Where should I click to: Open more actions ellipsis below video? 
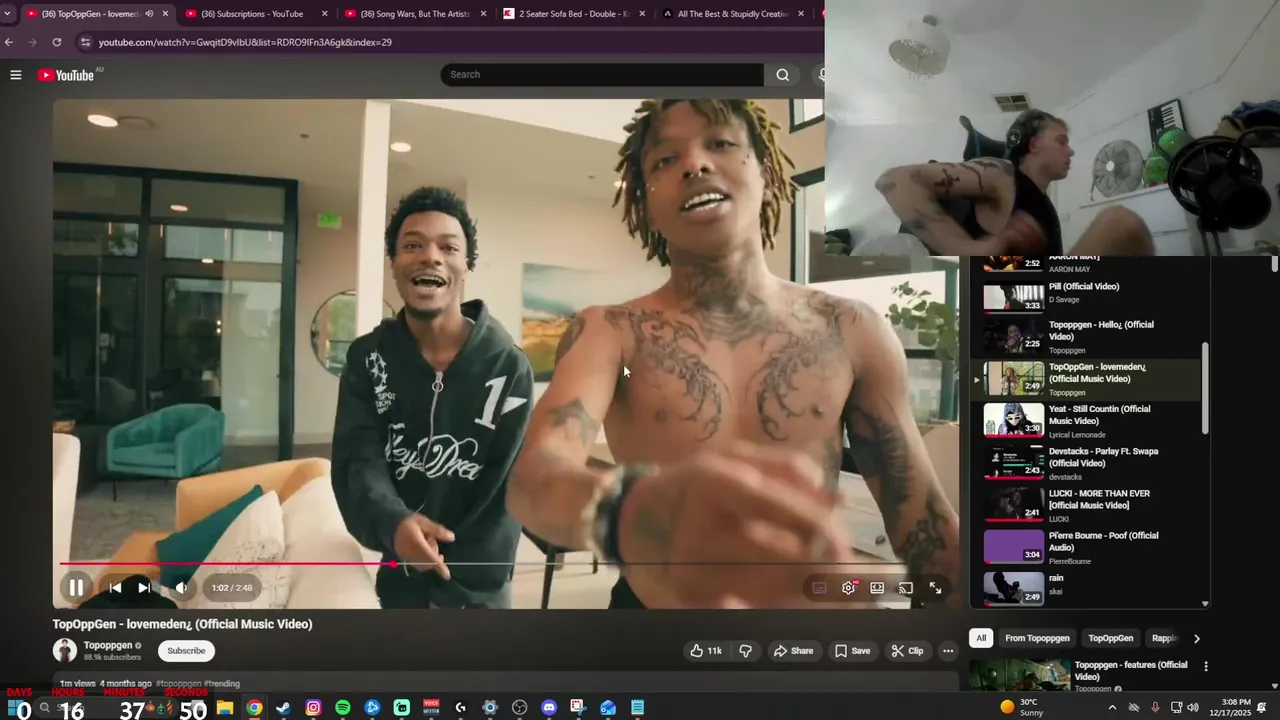coord(948,651)
